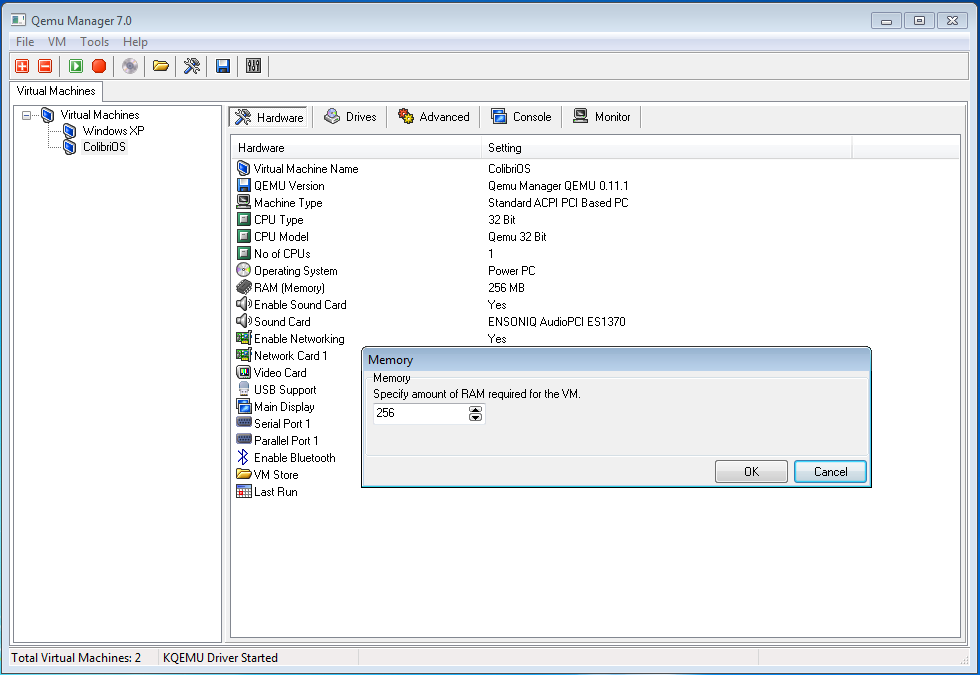Click the 'Power PC' operating system value
The height and width of the screenshot is (675, 980).
pos(512,271)
